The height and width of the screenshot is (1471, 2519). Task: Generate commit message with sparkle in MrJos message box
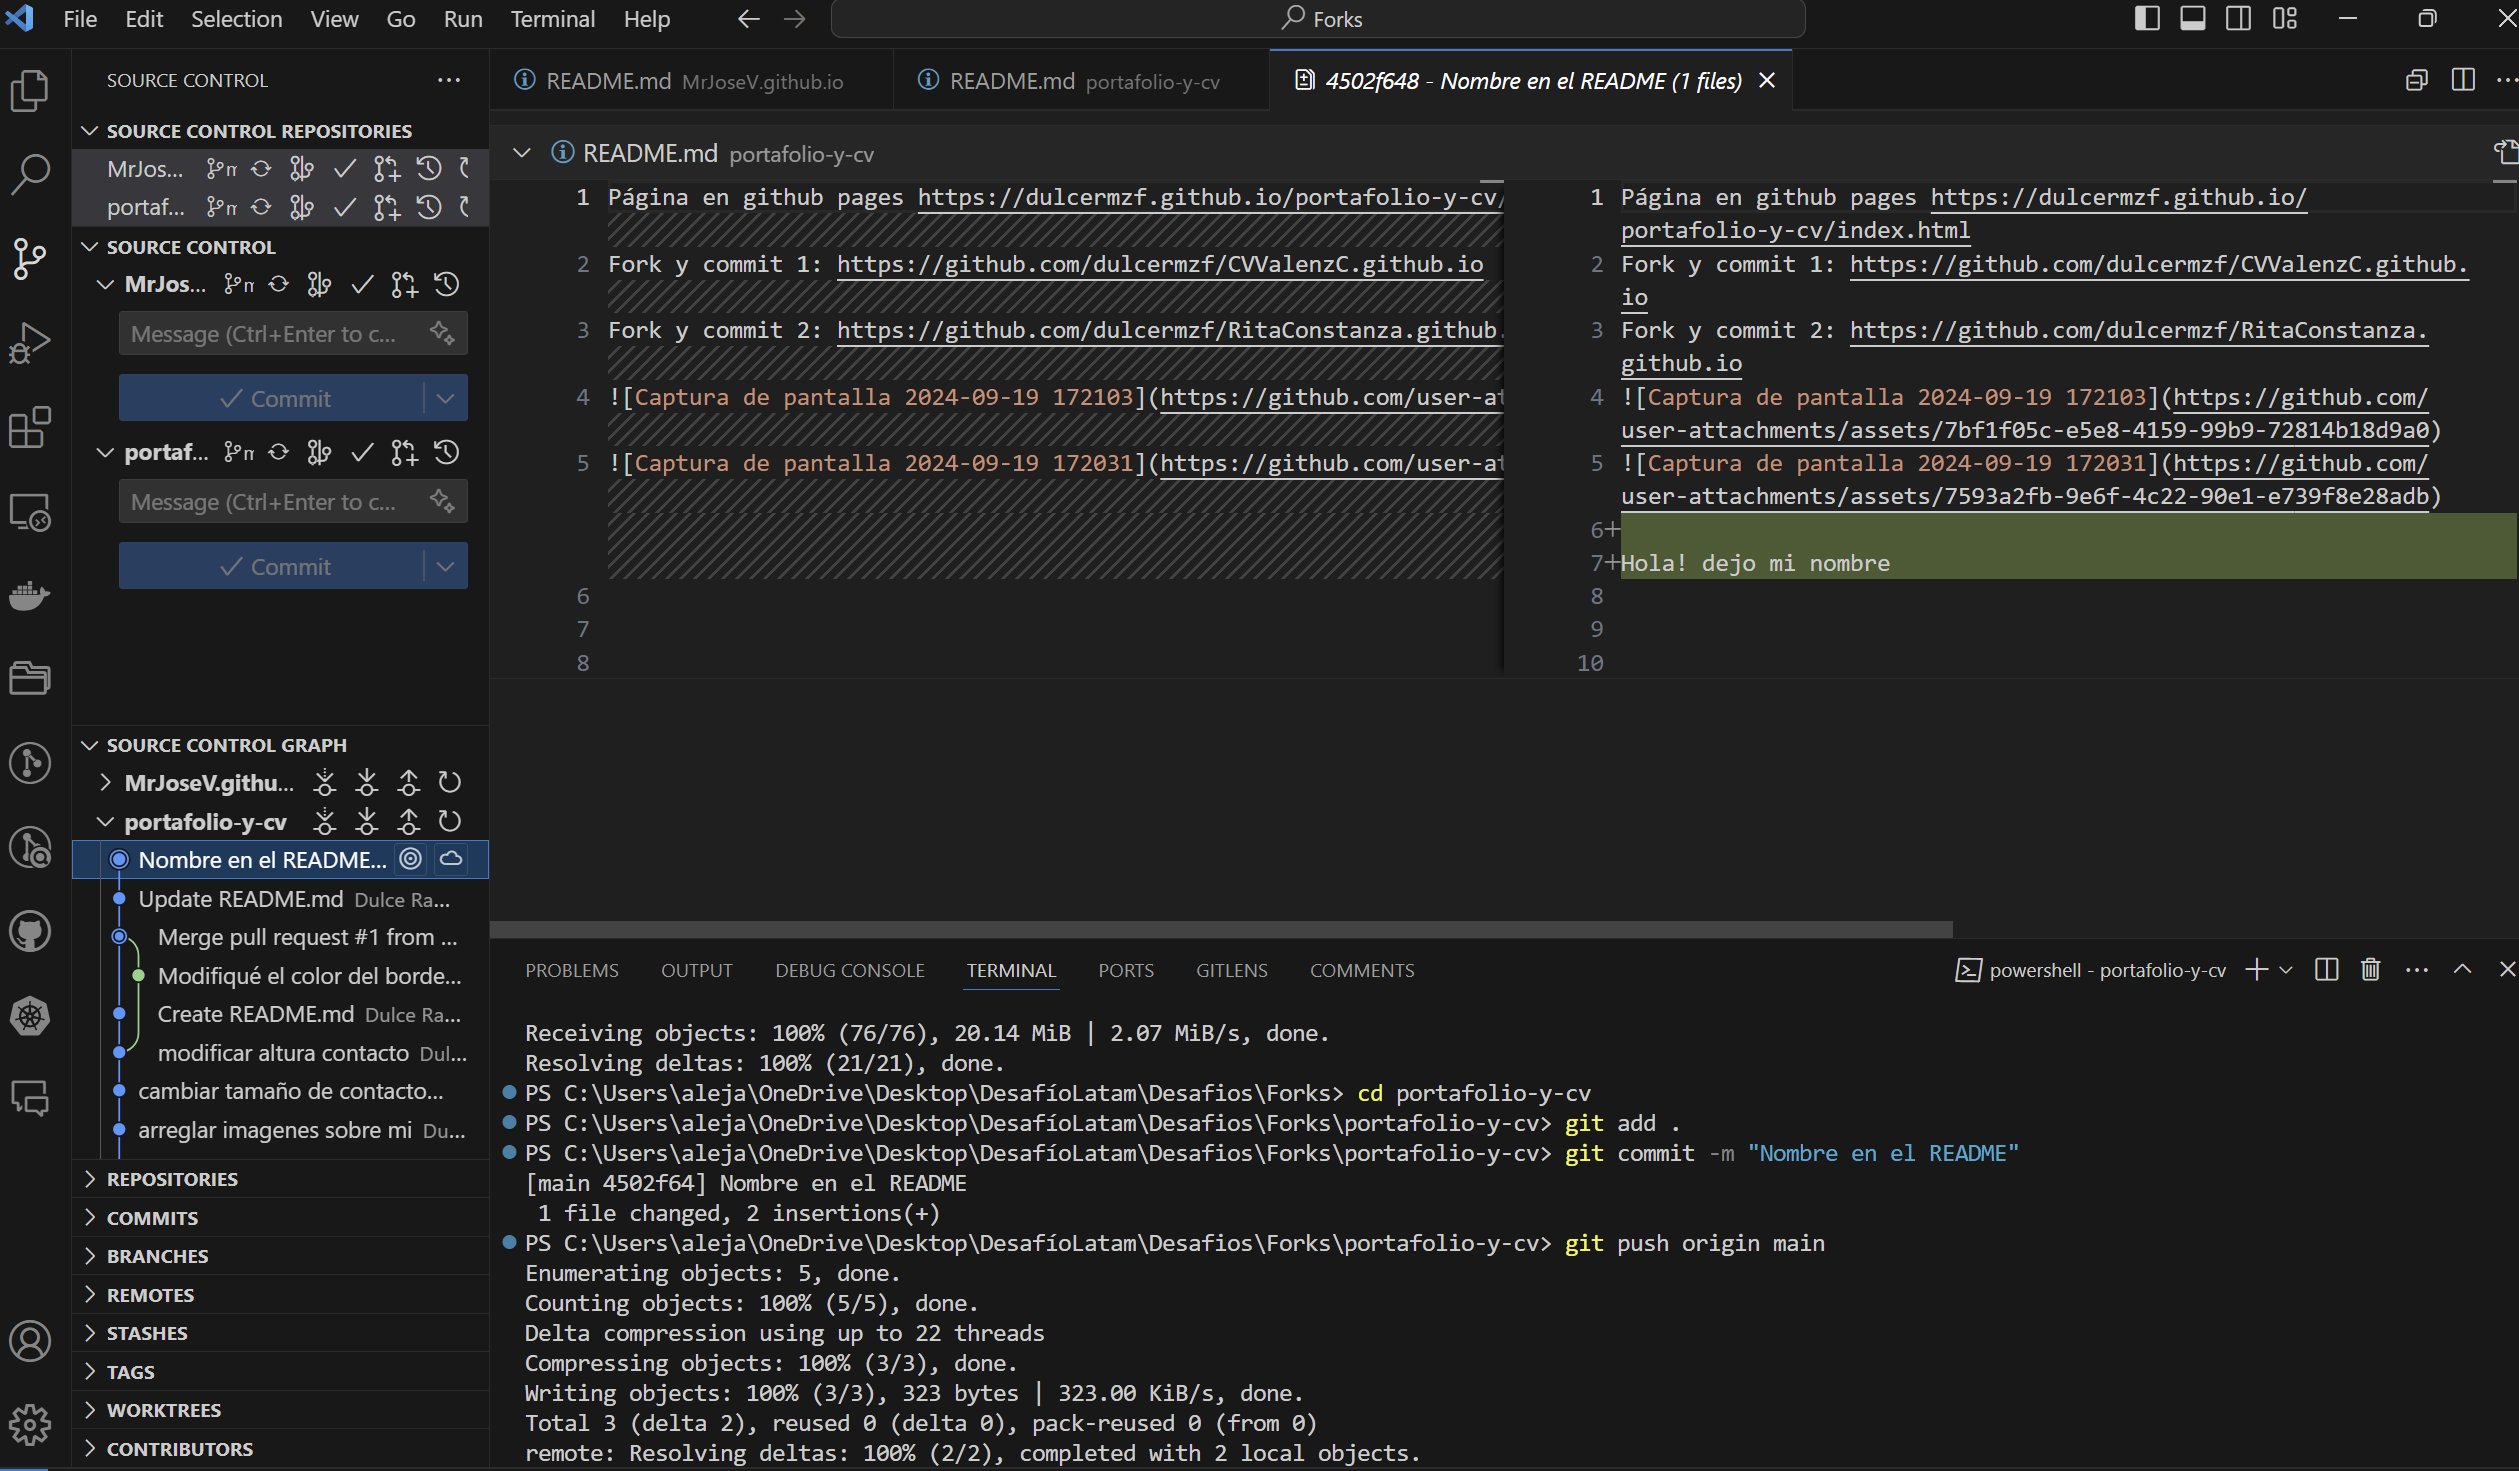(x=442, y=333)
